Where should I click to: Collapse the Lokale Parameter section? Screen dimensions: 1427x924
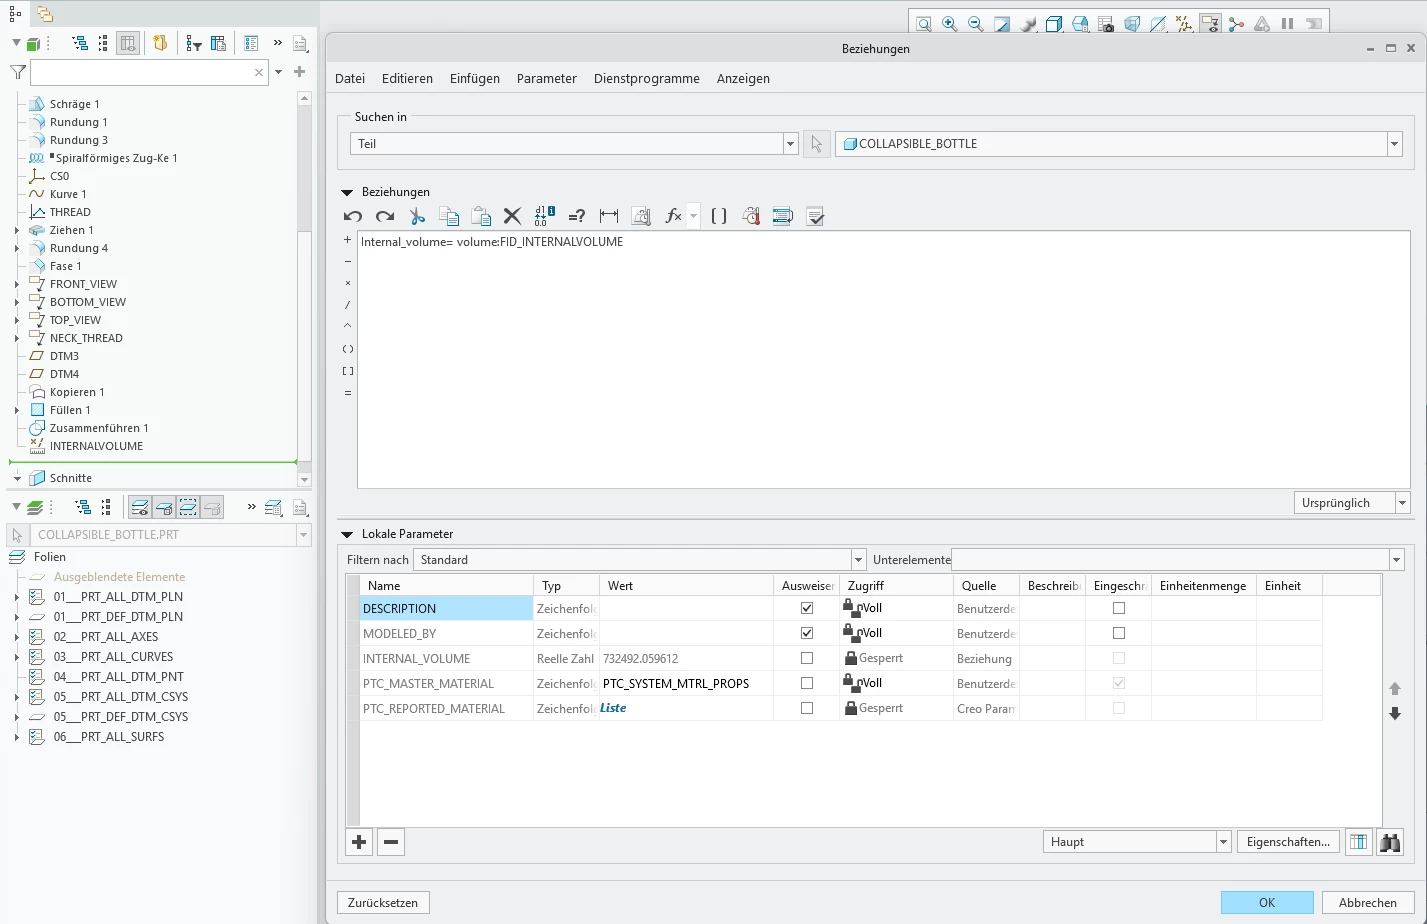(x=347, y=534)
